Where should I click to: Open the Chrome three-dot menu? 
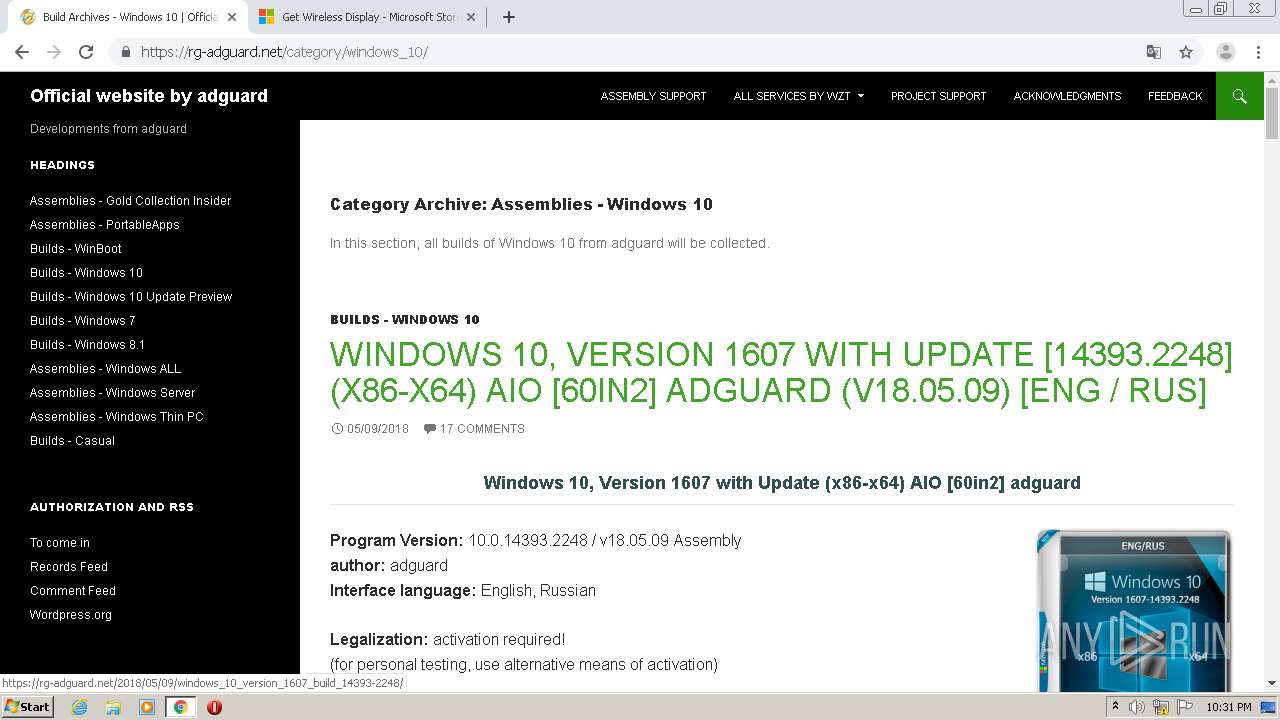click(1257, 52)
